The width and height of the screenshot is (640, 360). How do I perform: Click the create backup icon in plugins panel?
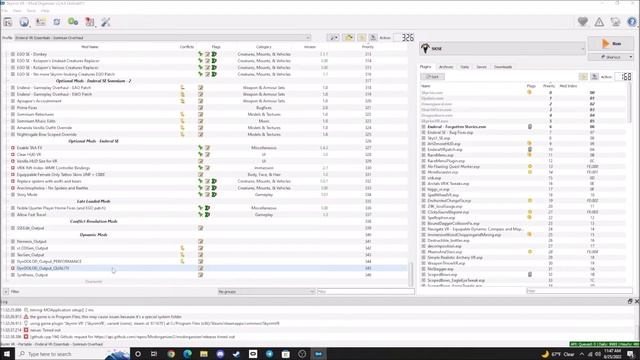595,77
